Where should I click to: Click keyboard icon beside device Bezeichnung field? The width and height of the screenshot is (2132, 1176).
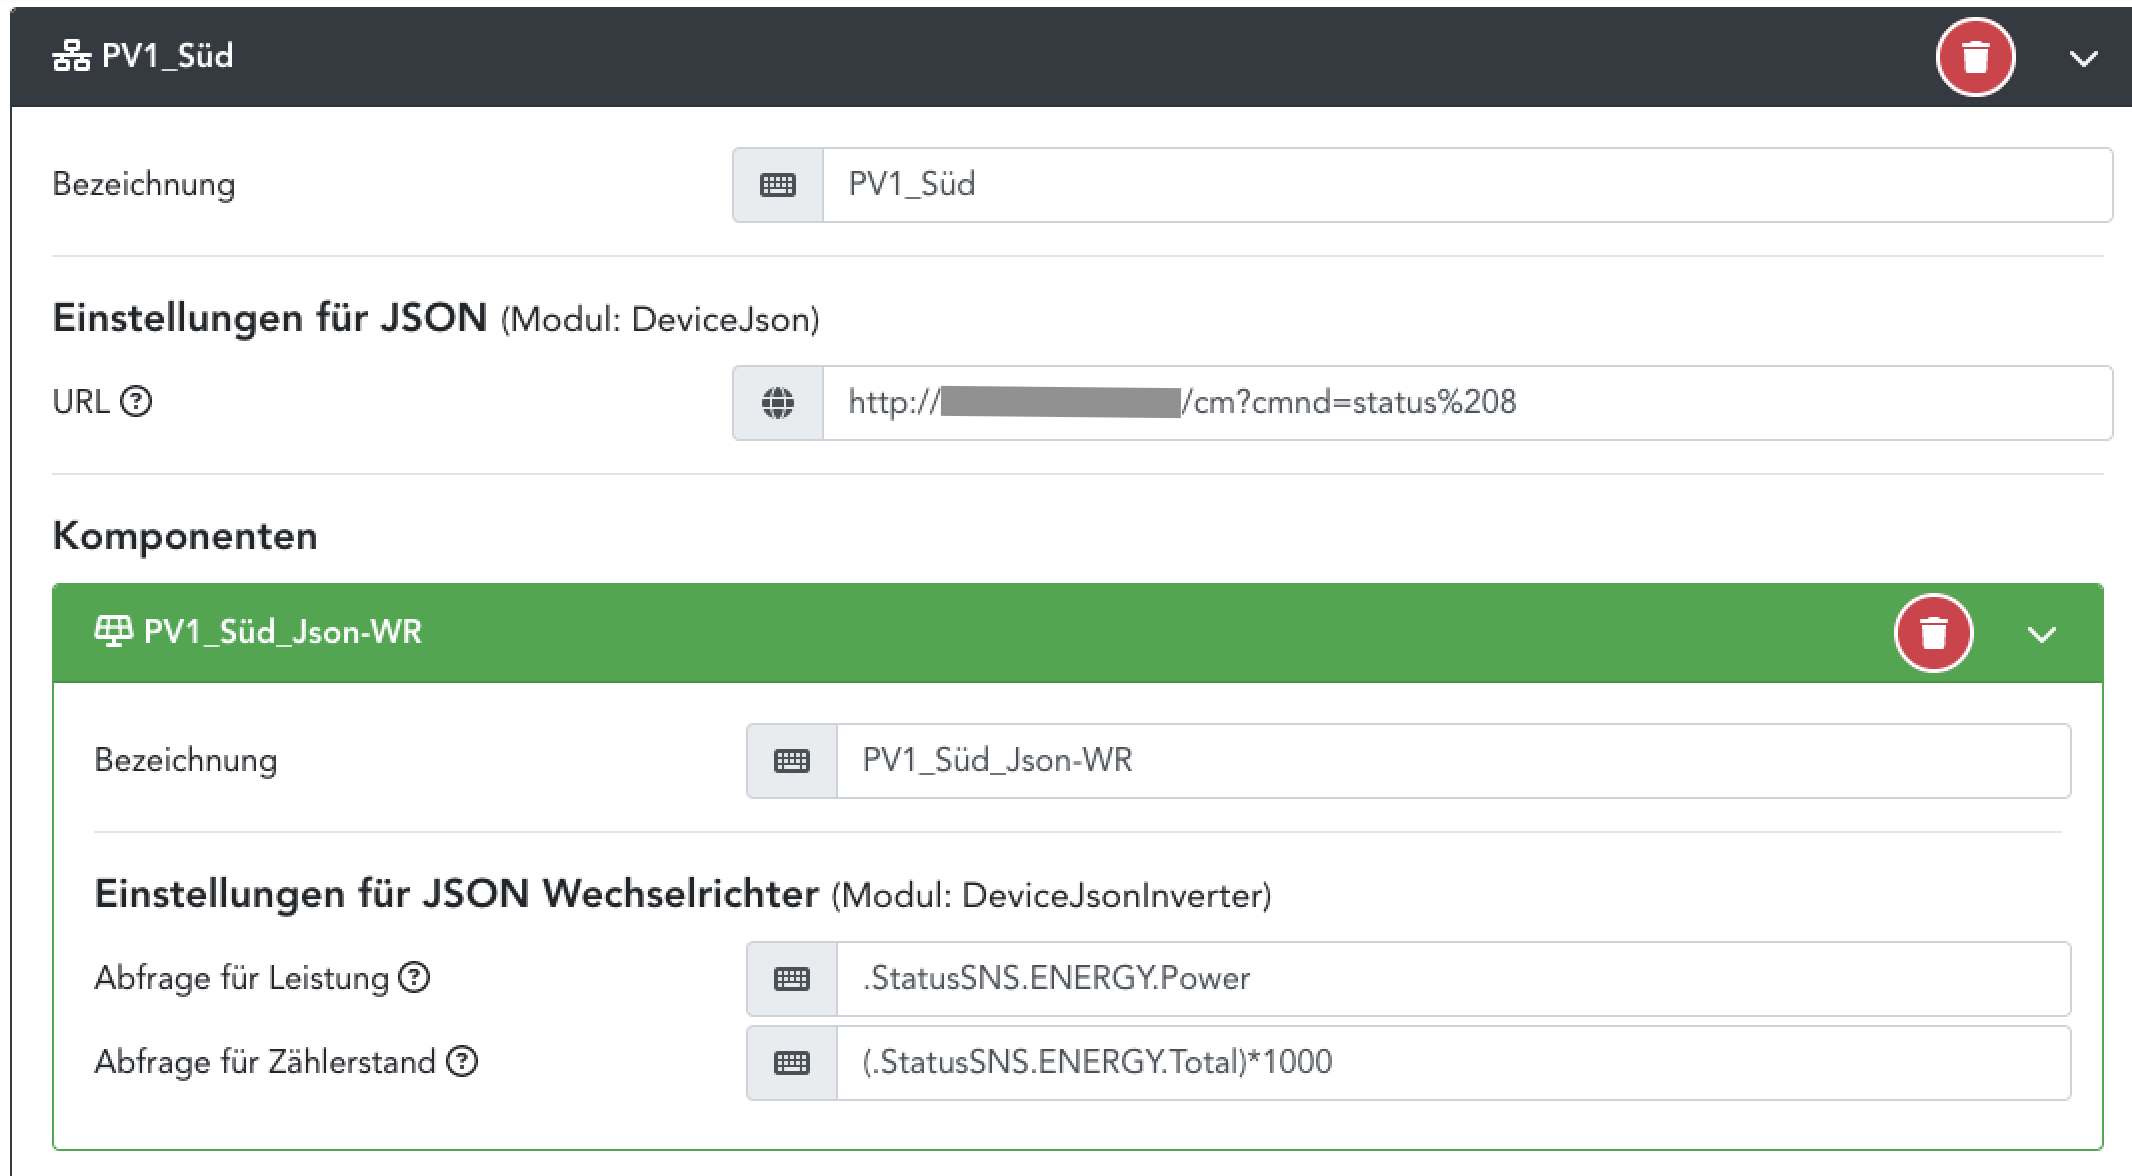tap(778, 185)
